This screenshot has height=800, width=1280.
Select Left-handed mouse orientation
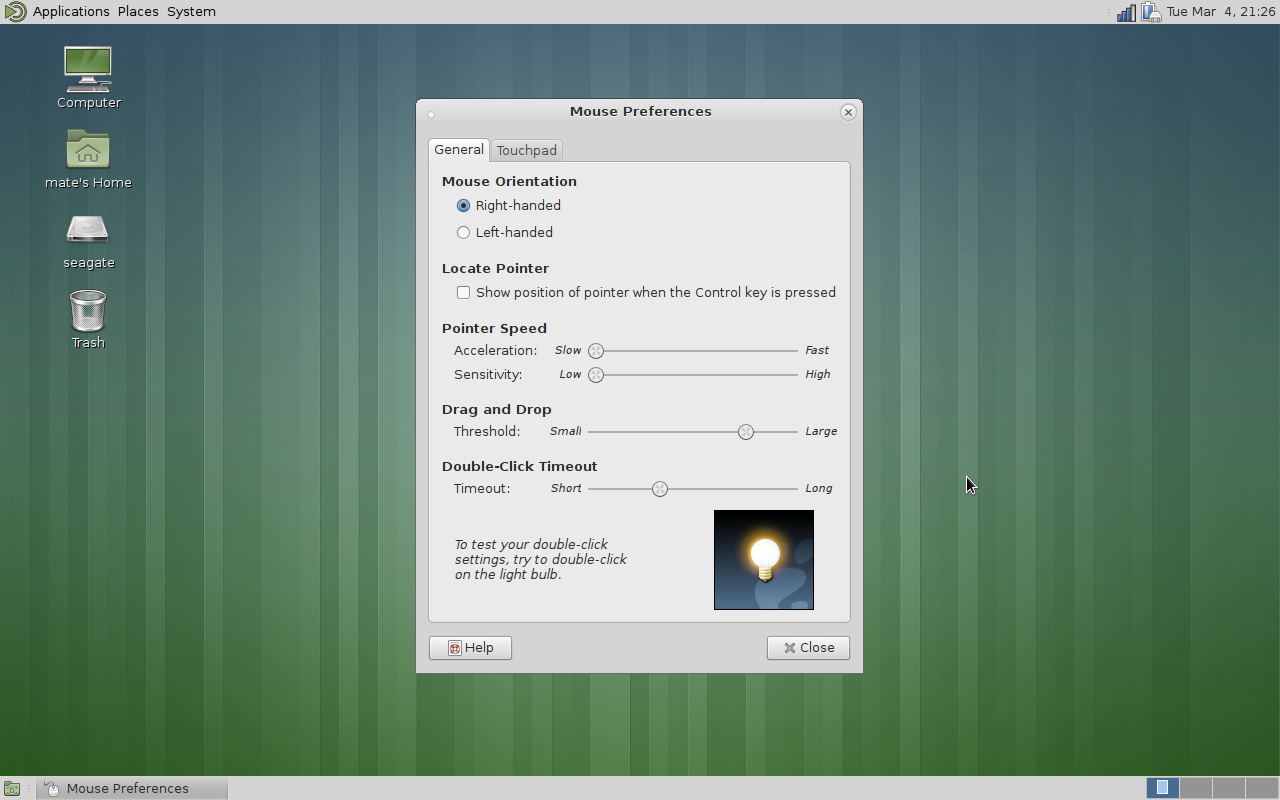click(x=463, y=233)
